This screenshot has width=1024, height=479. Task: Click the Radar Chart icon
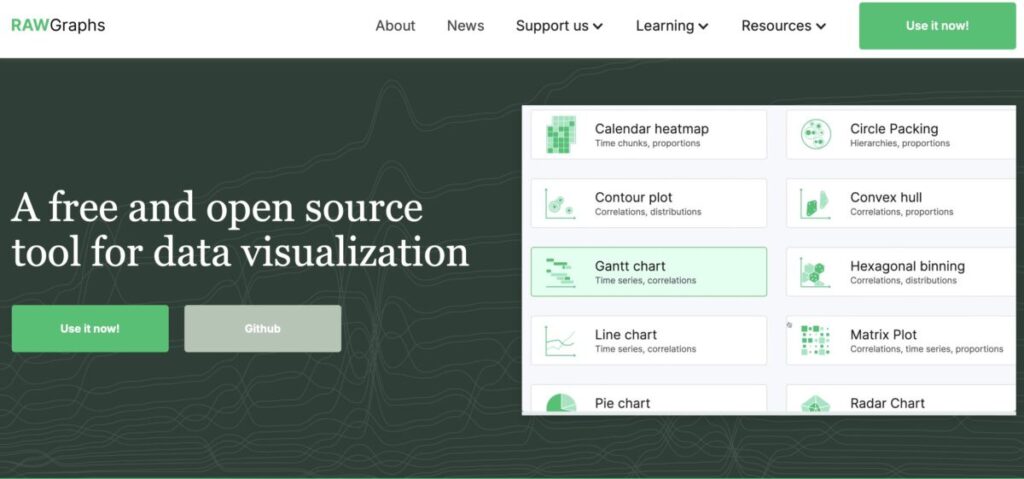pyautogui.click(x=816, y=403)
